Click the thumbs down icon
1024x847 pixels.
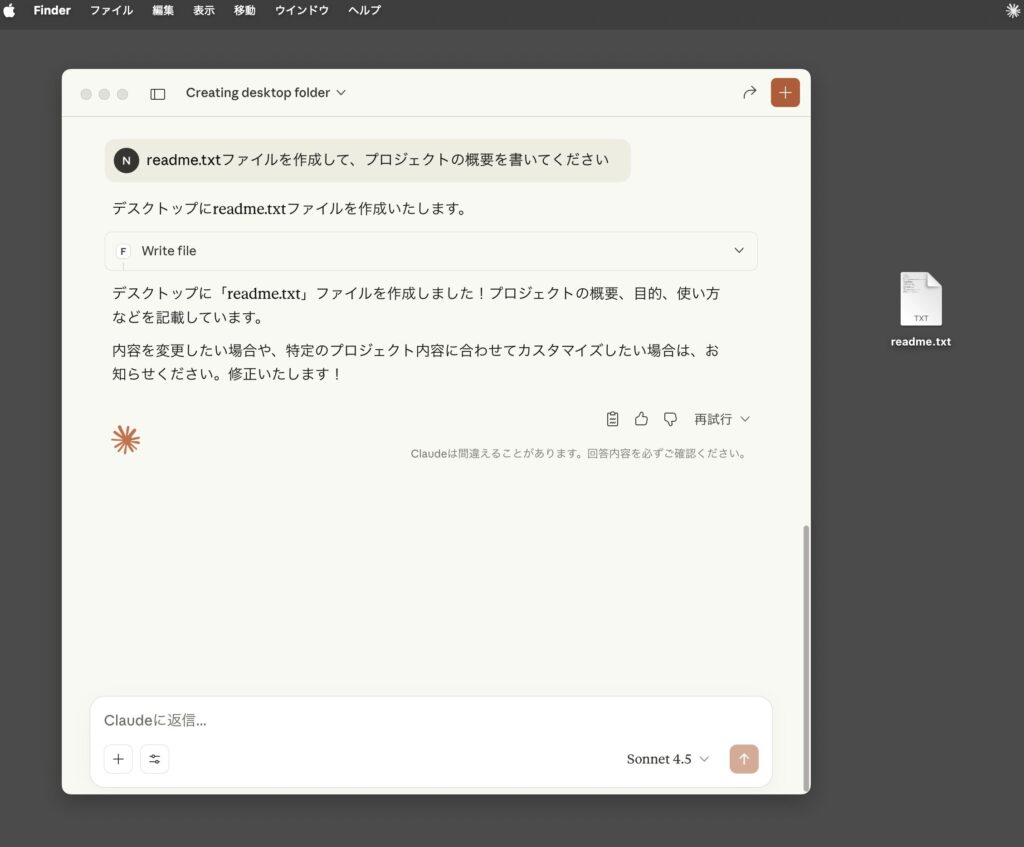pos(670,419)
